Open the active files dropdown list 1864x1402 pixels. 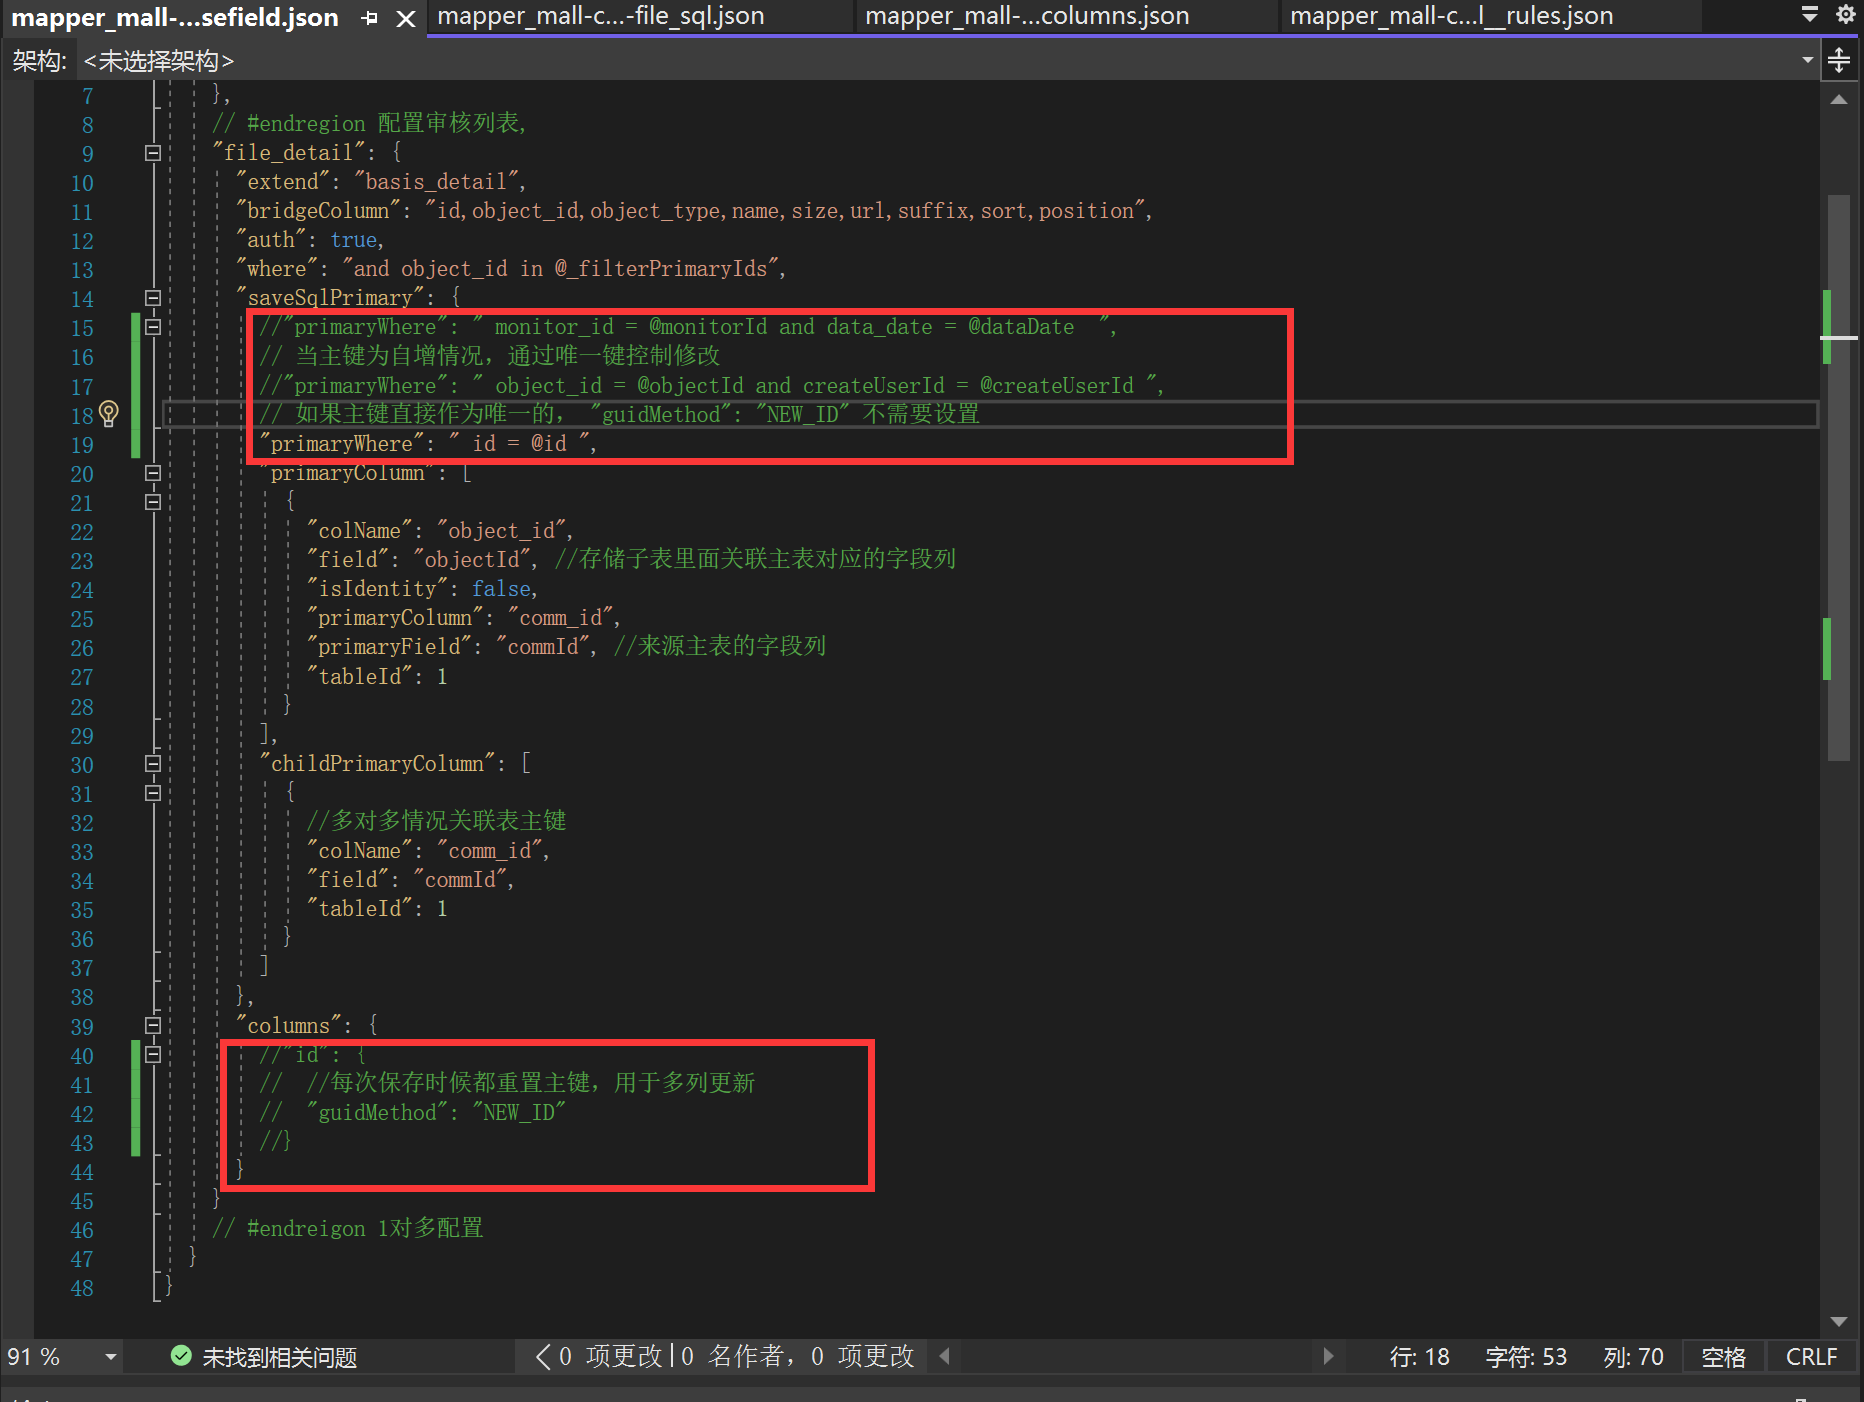pos(1810,14)
